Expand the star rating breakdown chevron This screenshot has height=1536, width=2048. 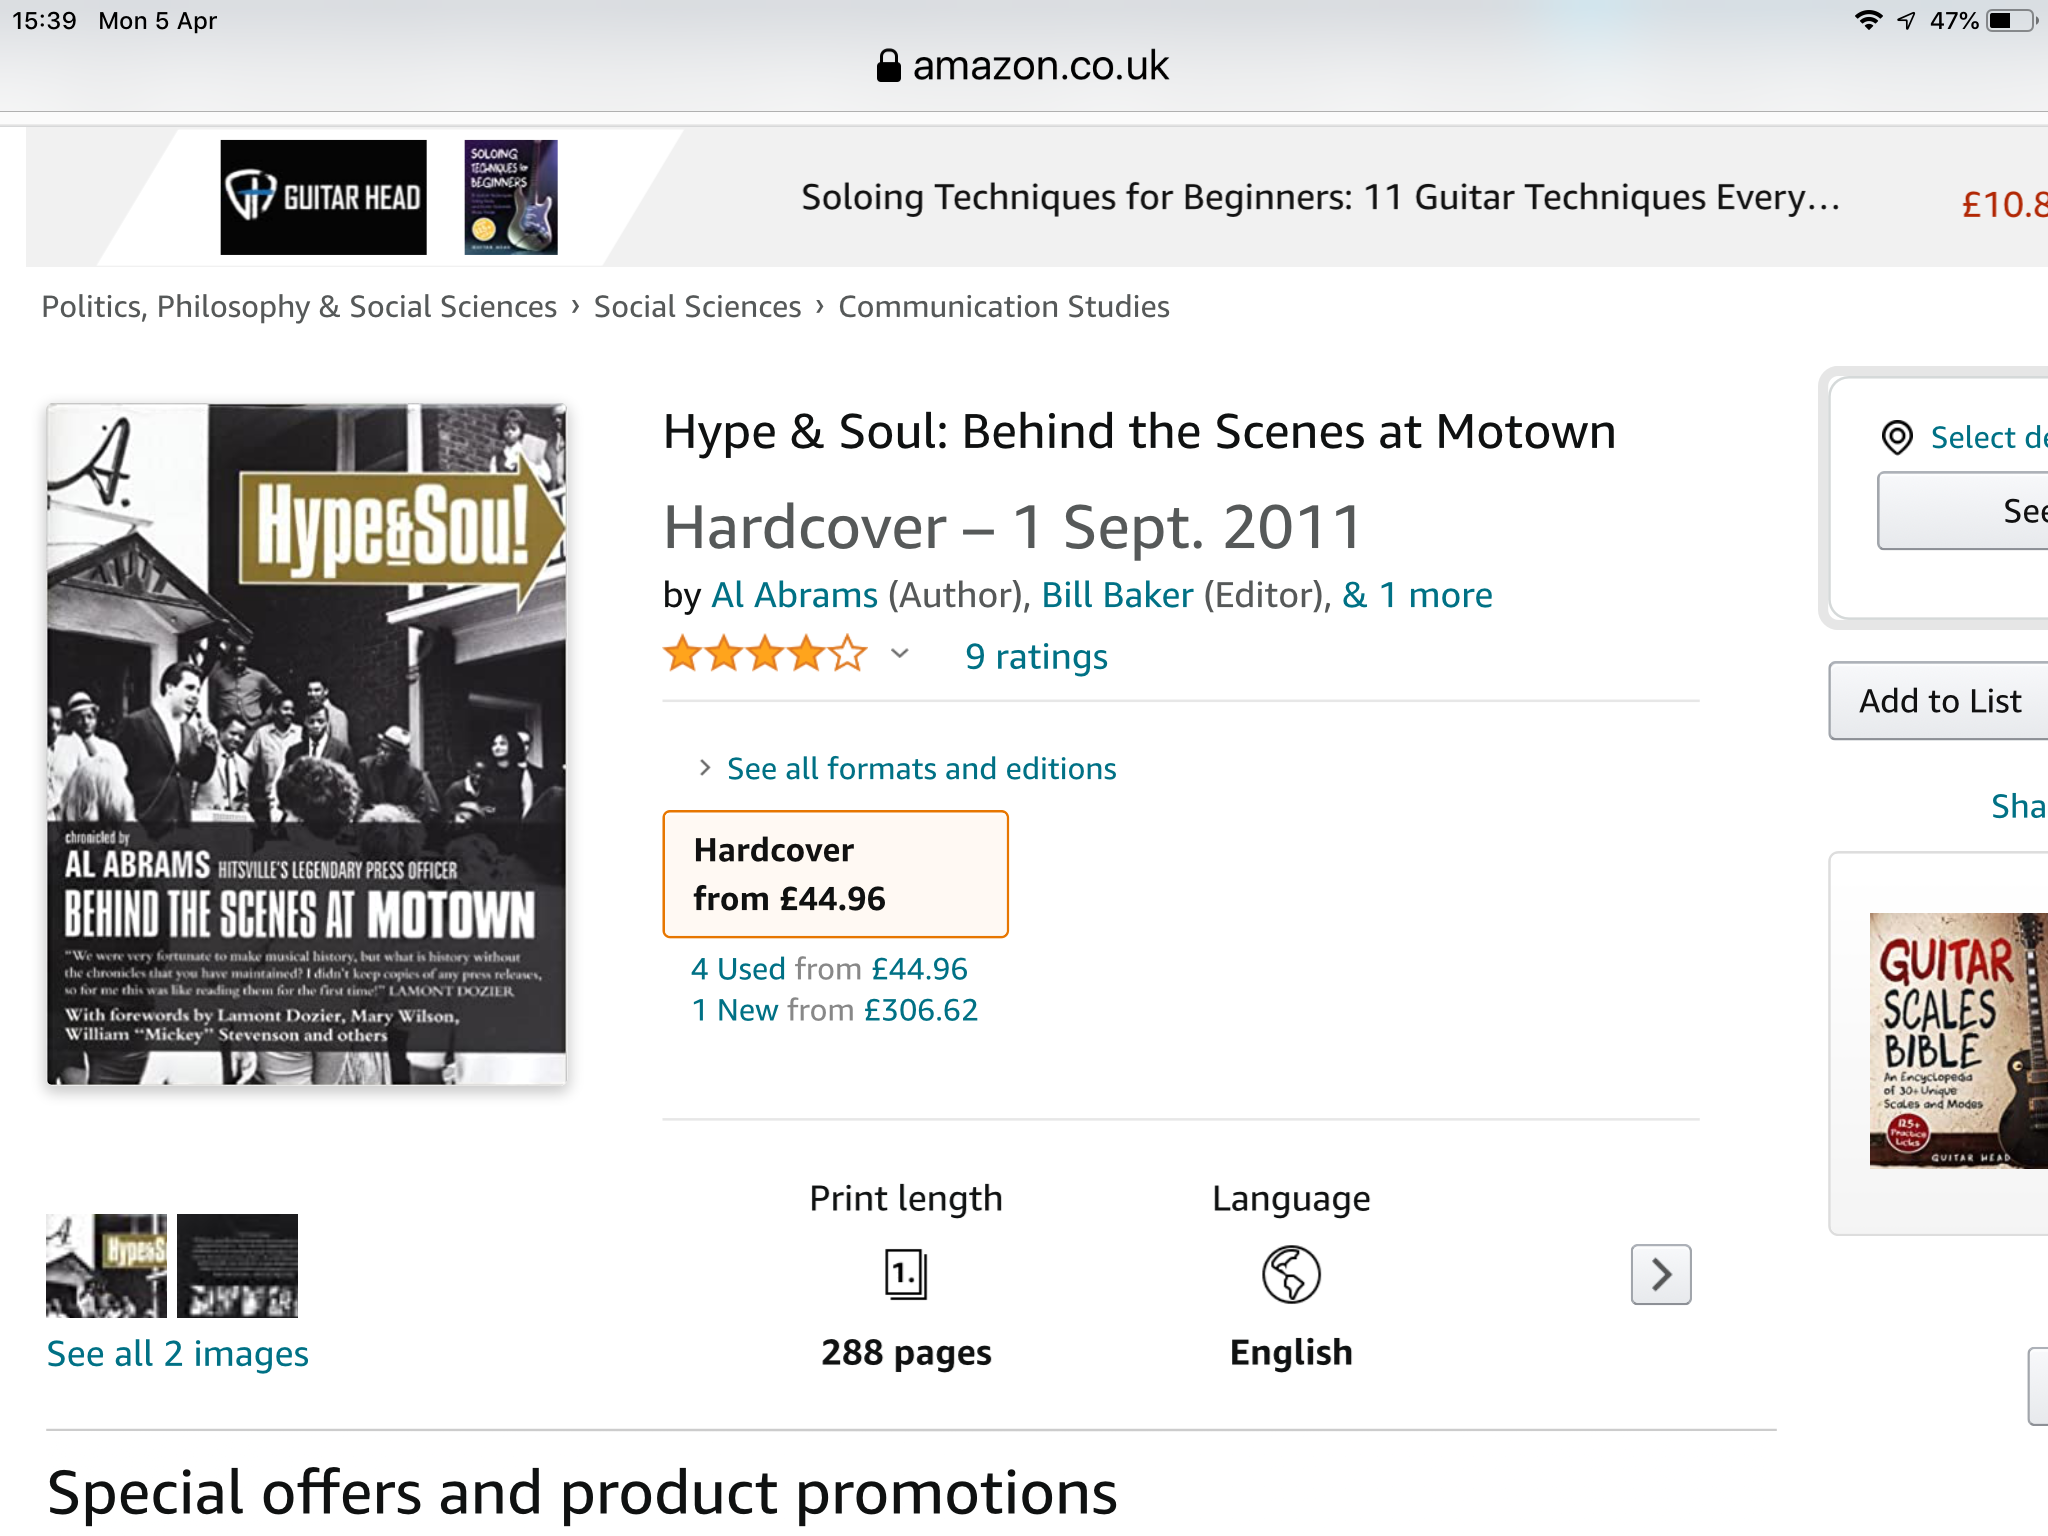pos(900,654)
